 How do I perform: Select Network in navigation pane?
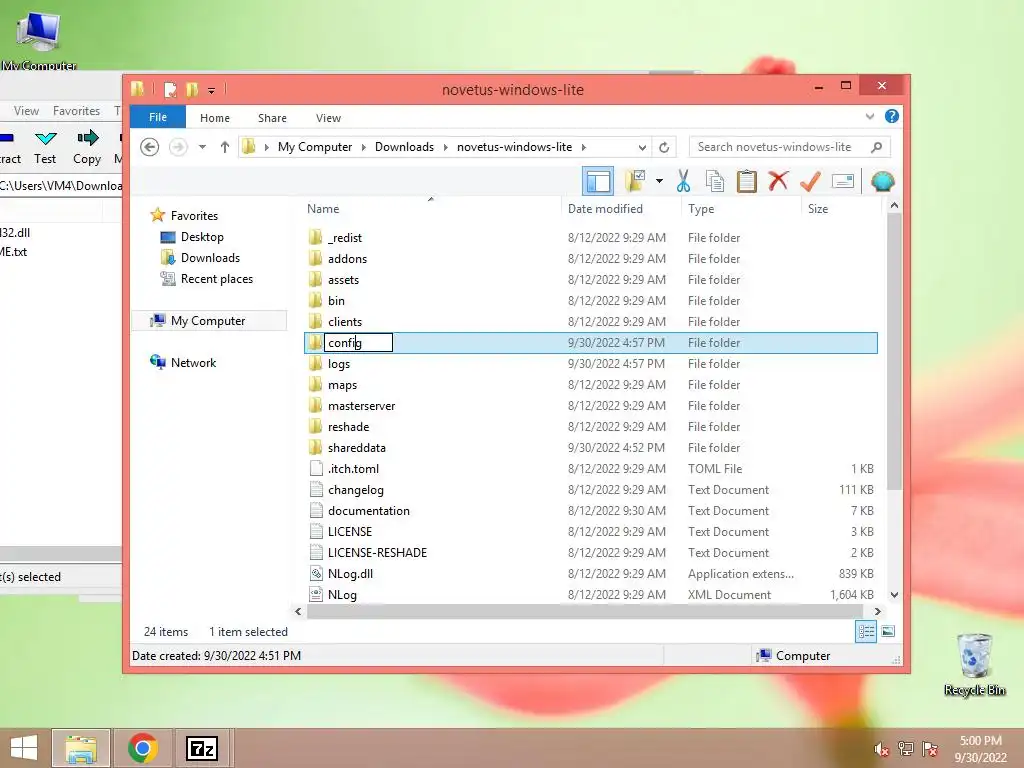[x=193, y=362]
